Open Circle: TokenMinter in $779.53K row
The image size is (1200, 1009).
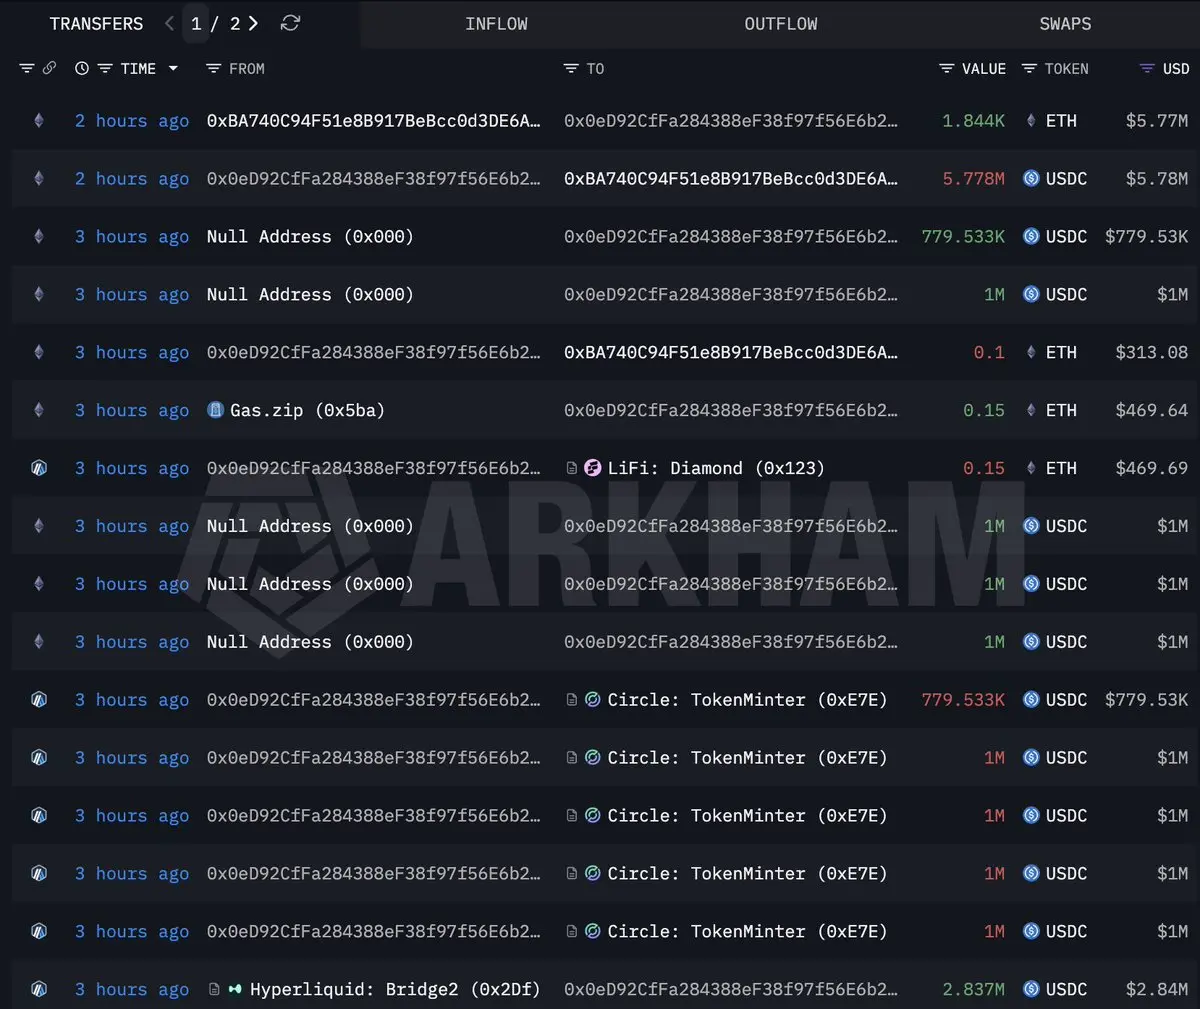[x=747, y=700]
